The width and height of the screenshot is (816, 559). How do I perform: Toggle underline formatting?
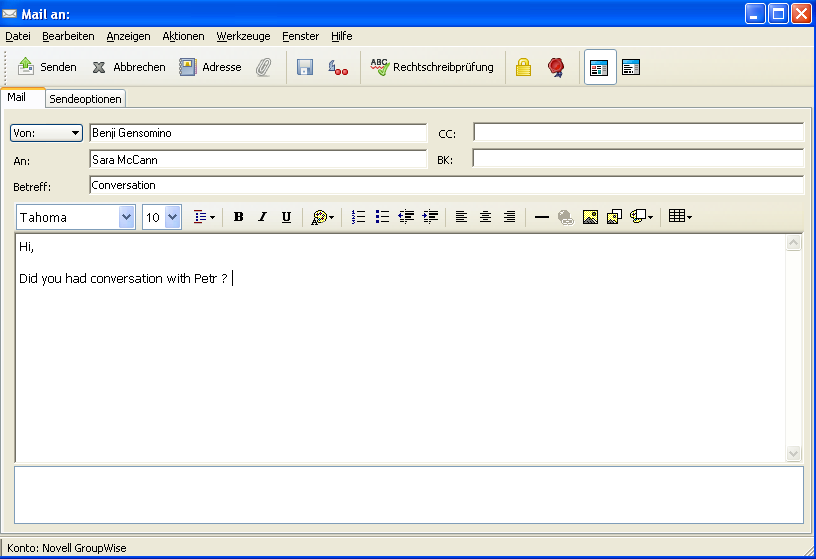coord(286,217)
